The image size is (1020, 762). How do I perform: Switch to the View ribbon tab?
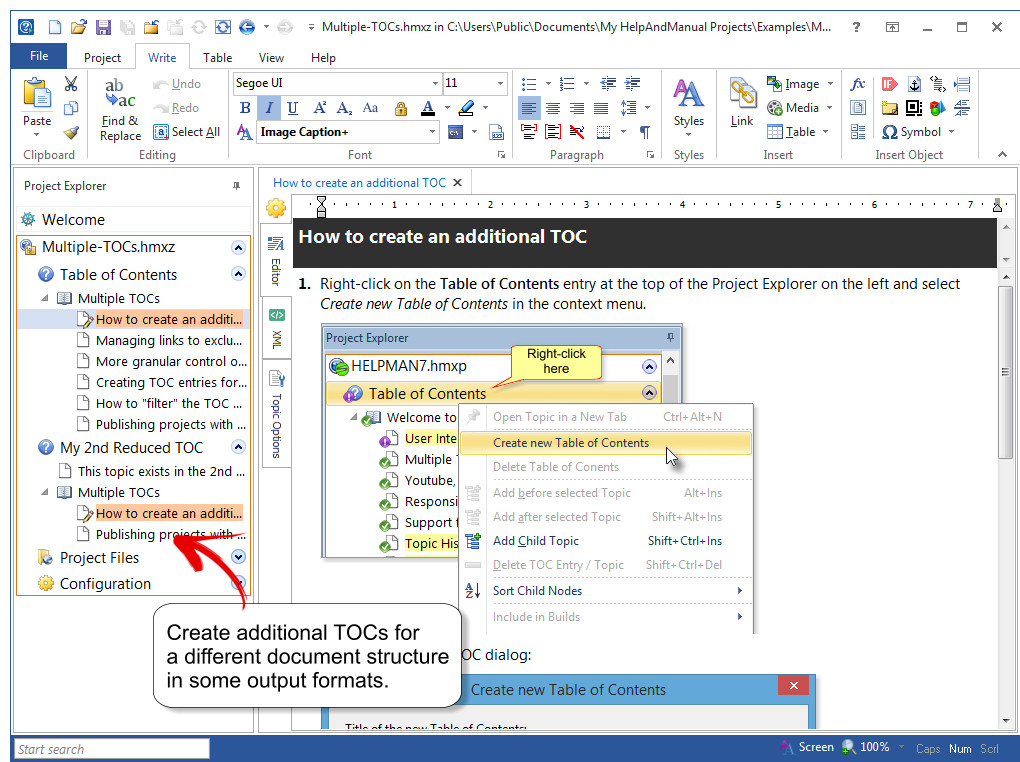point(271,58)
